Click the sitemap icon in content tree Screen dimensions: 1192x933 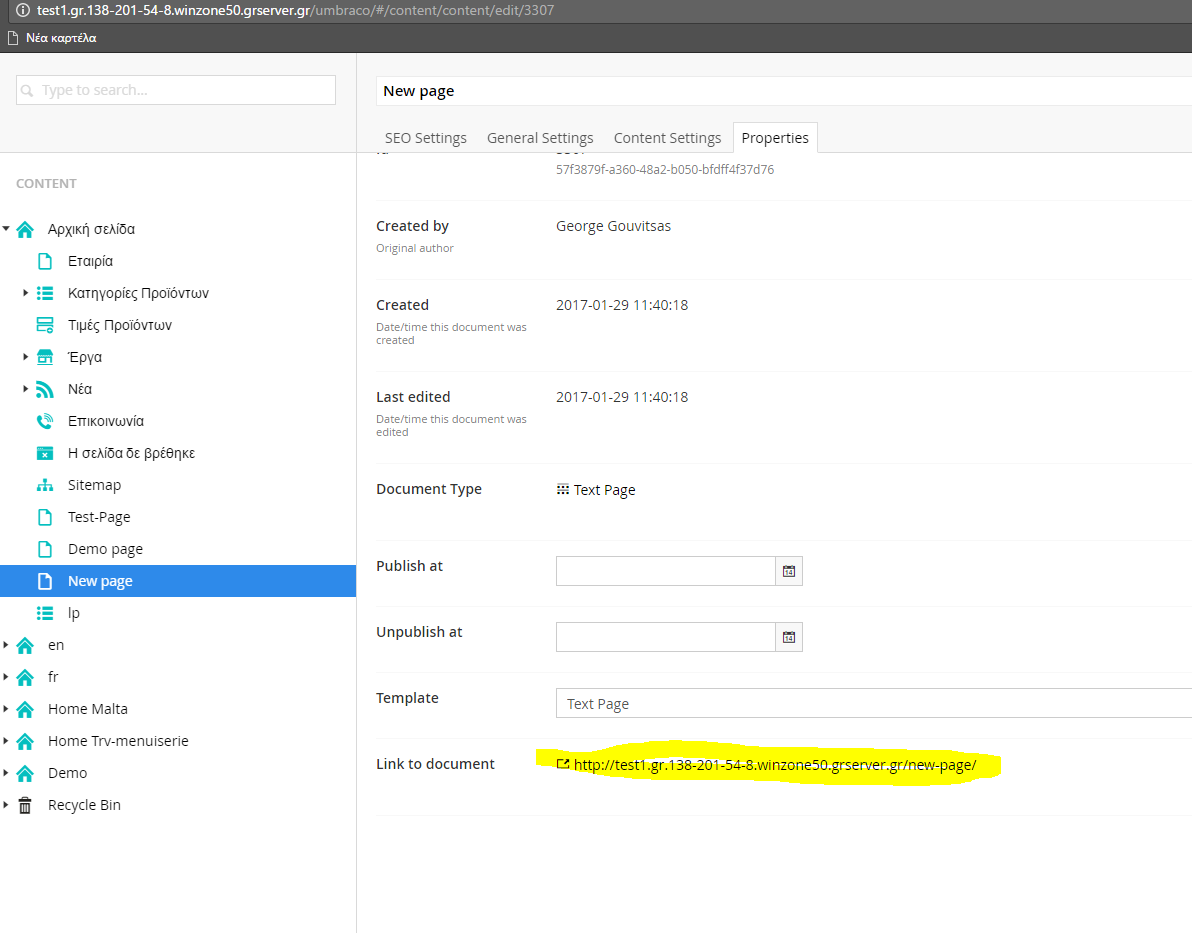(44, 485)
